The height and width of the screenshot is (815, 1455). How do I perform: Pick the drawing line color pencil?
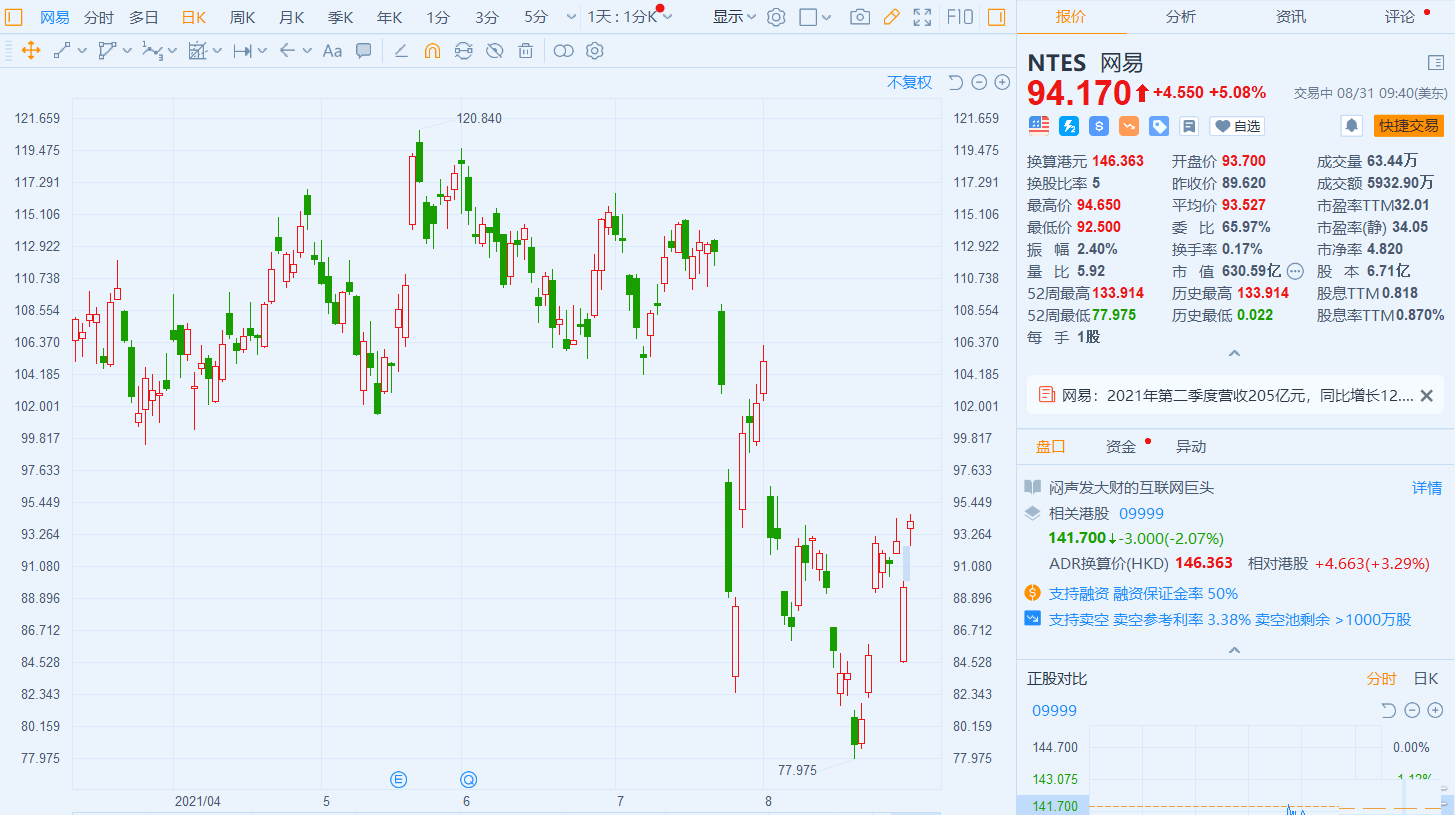pos(401,51)
